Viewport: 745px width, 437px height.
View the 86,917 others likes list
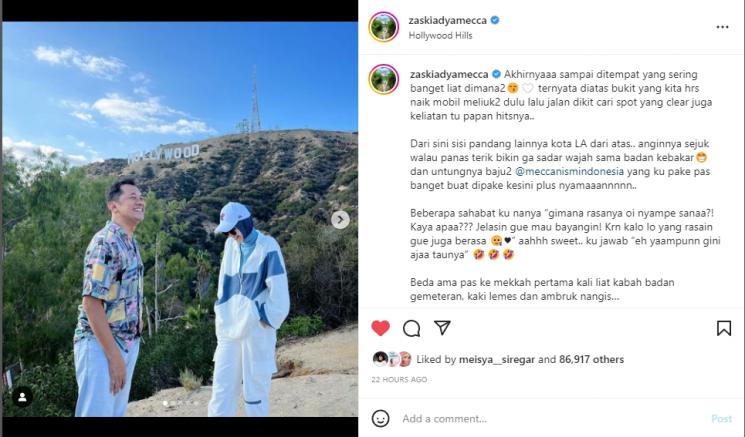(x=592, y=360)
